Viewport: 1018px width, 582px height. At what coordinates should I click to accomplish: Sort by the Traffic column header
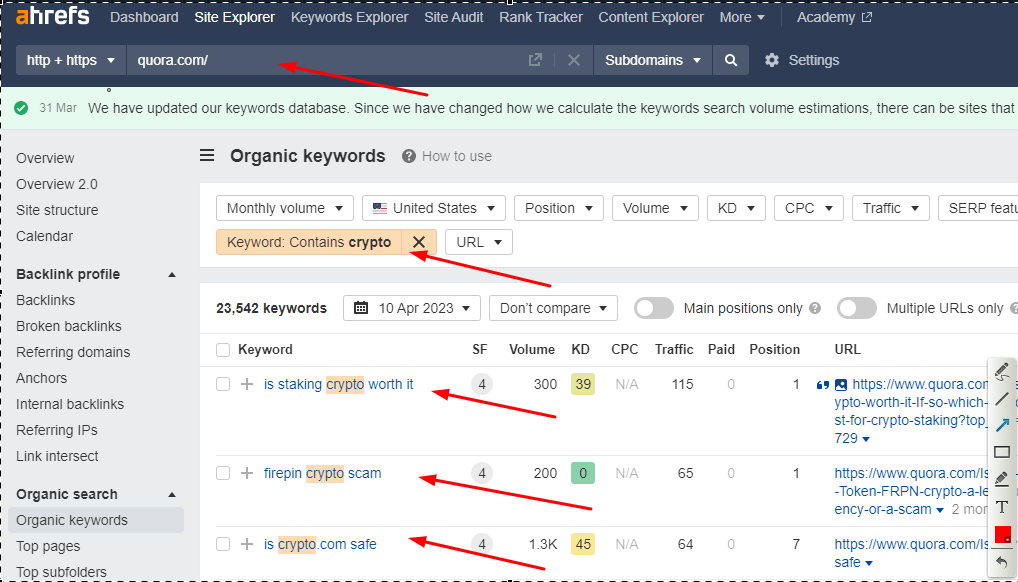(x=674, y=349)
